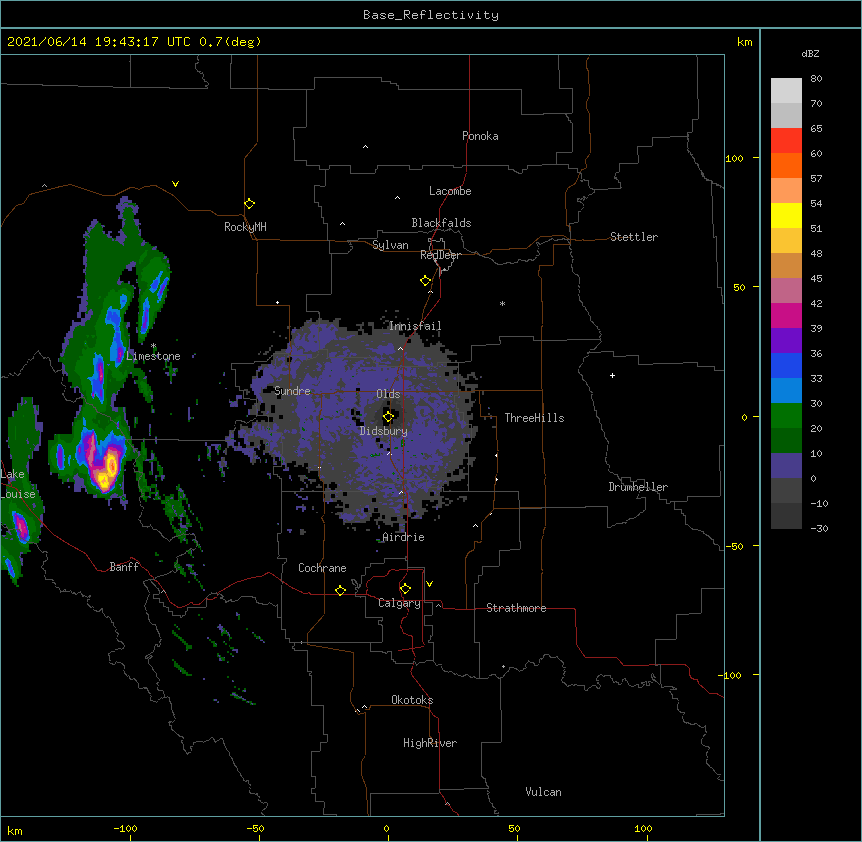The width and height of the screenshot is (862, 842).
Task: Click the RockyMH label
Action: coord(245,227)
